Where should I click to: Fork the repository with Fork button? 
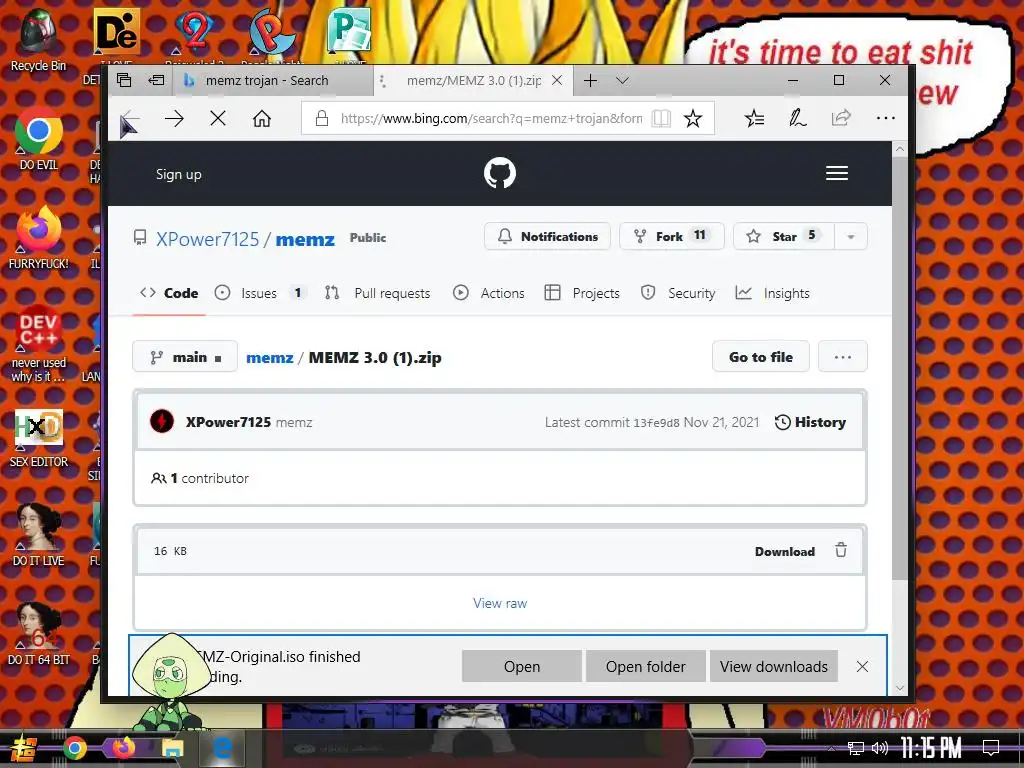click(671, 236)
